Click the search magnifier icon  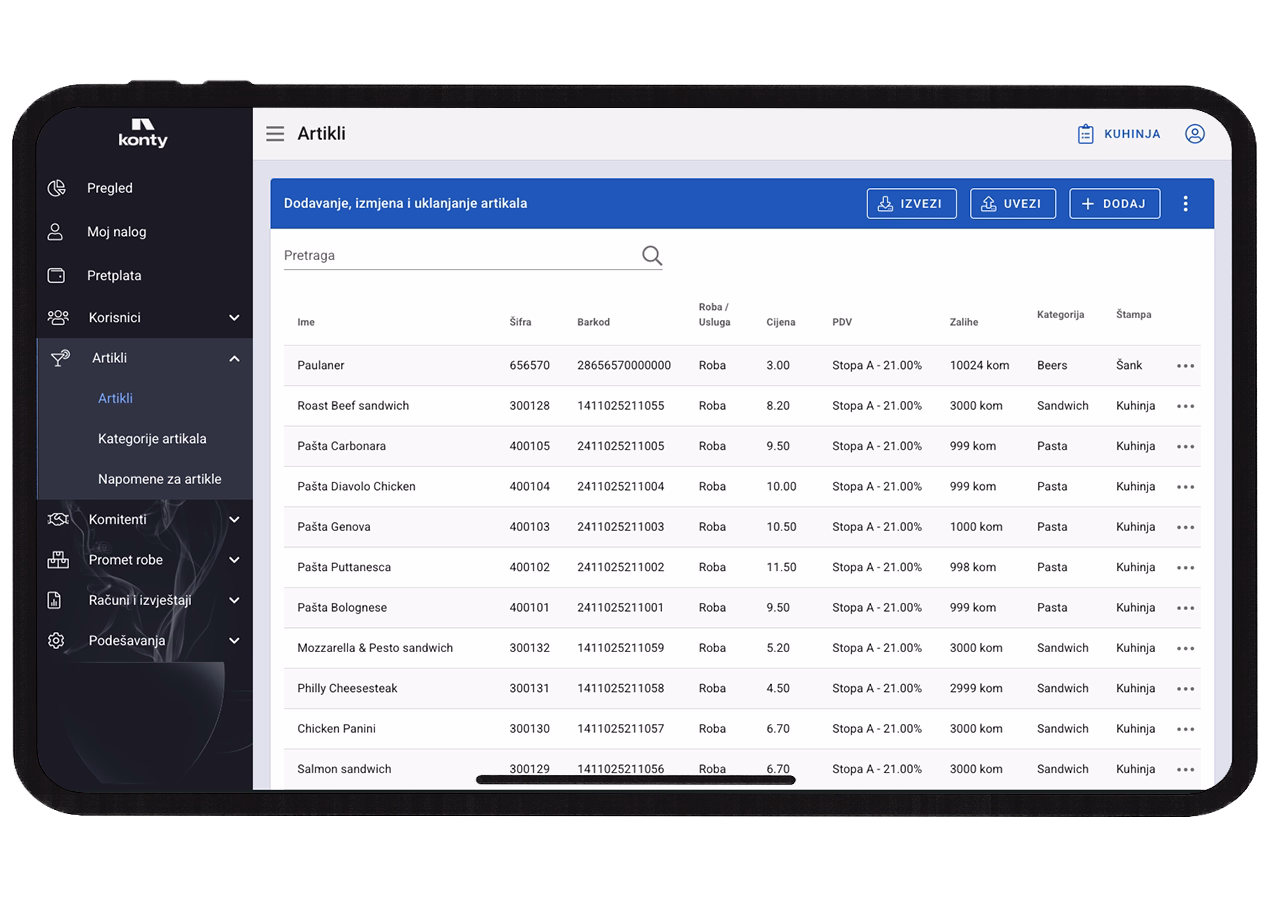point(652,256)
